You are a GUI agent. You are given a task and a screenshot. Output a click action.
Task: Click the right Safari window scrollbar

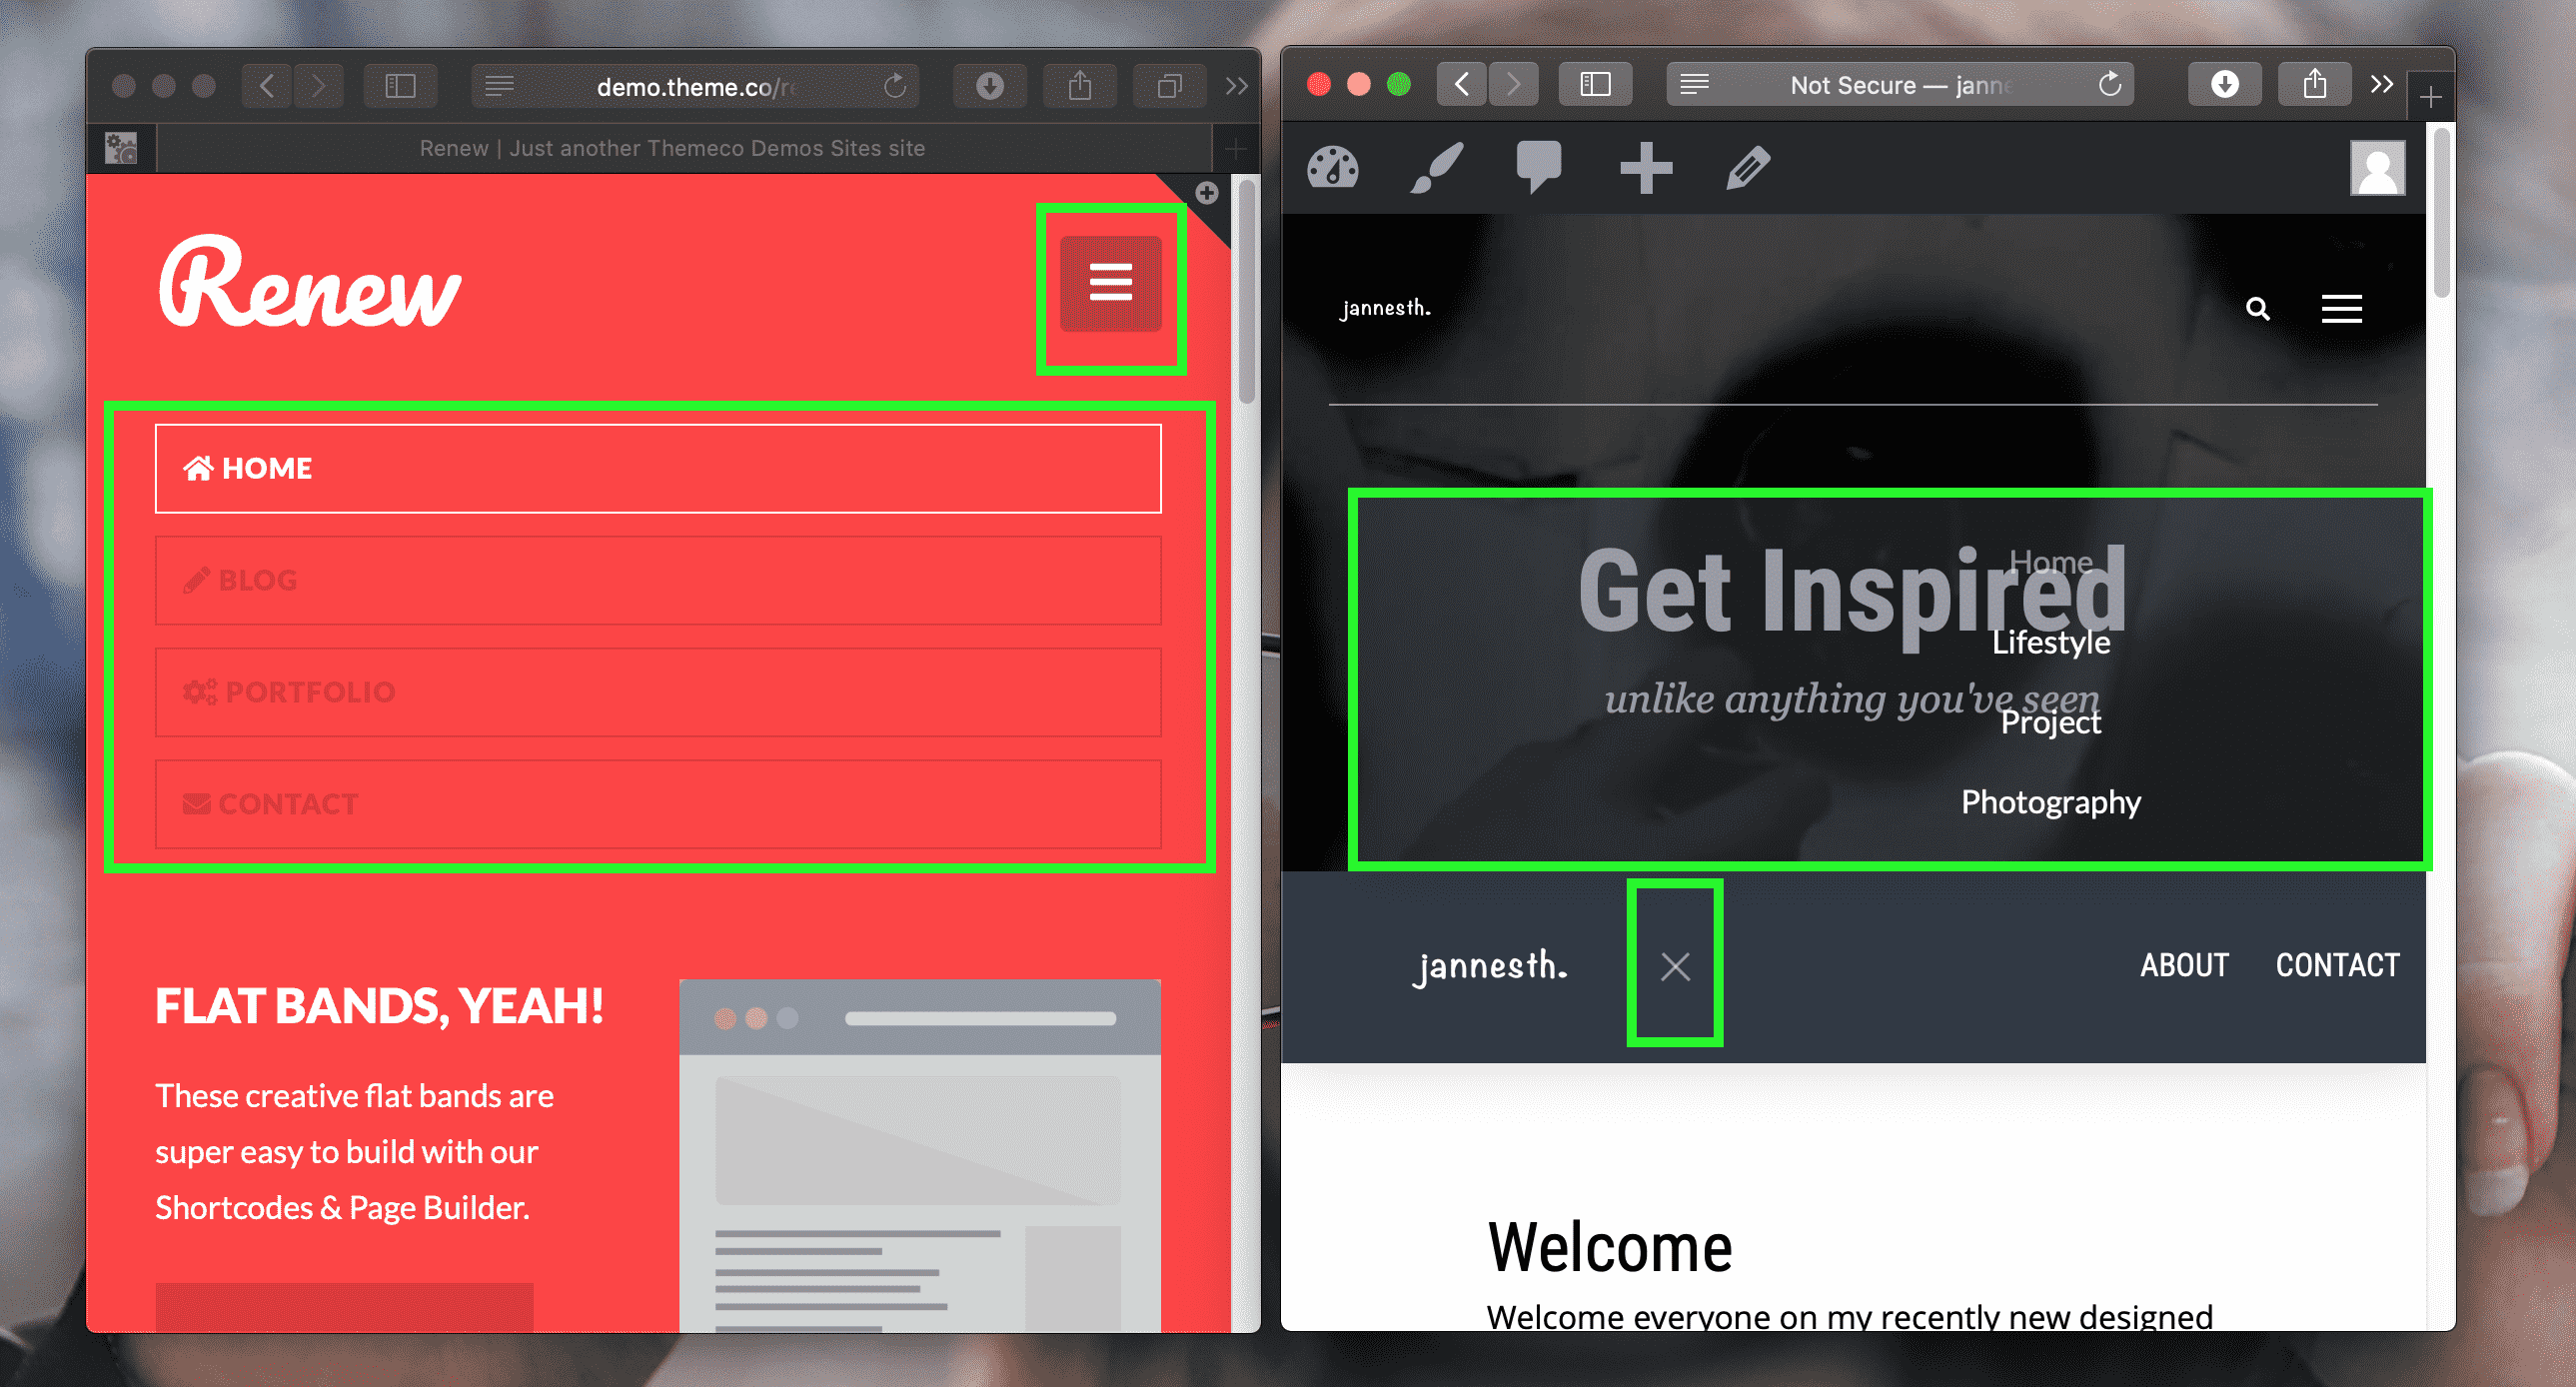[2441, 212]
